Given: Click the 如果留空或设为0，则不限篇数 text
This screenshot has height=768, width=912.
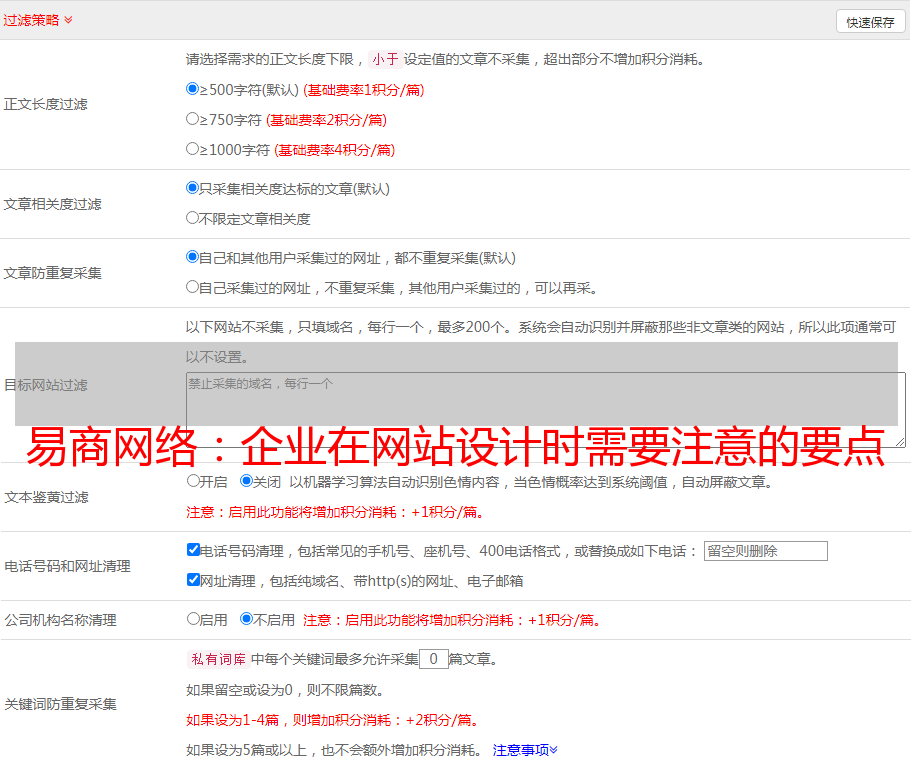Looking at the screenshot, I should point(285,690).
